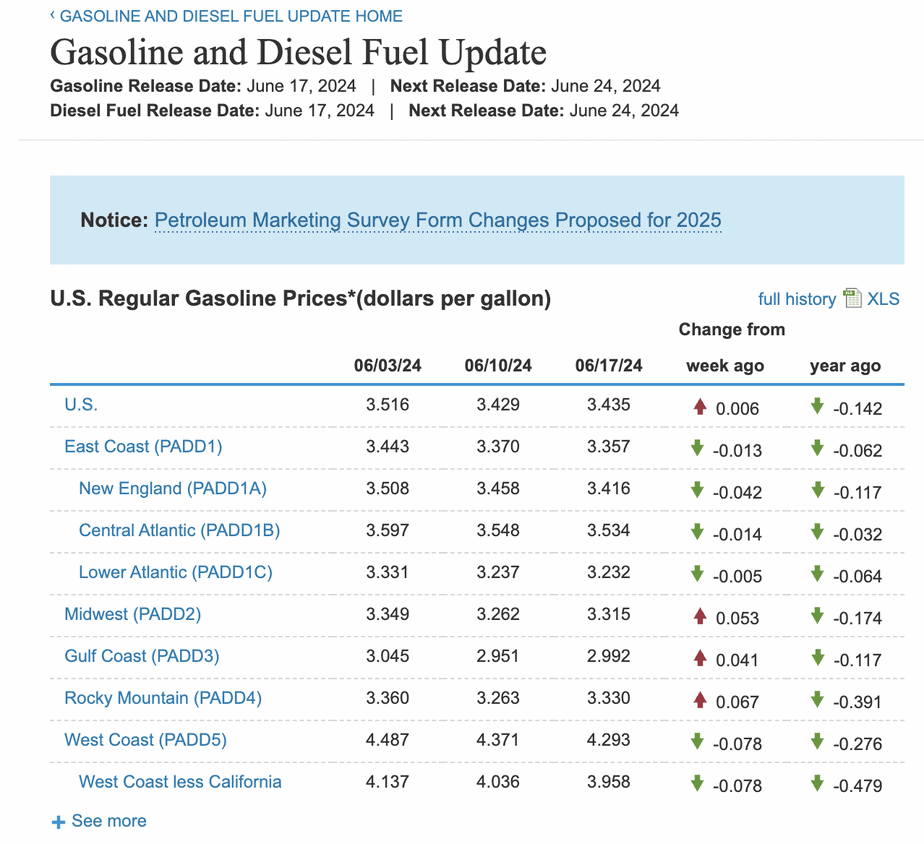Download the XLS file link
Screen dimensions: 924x844
[883, 299]
